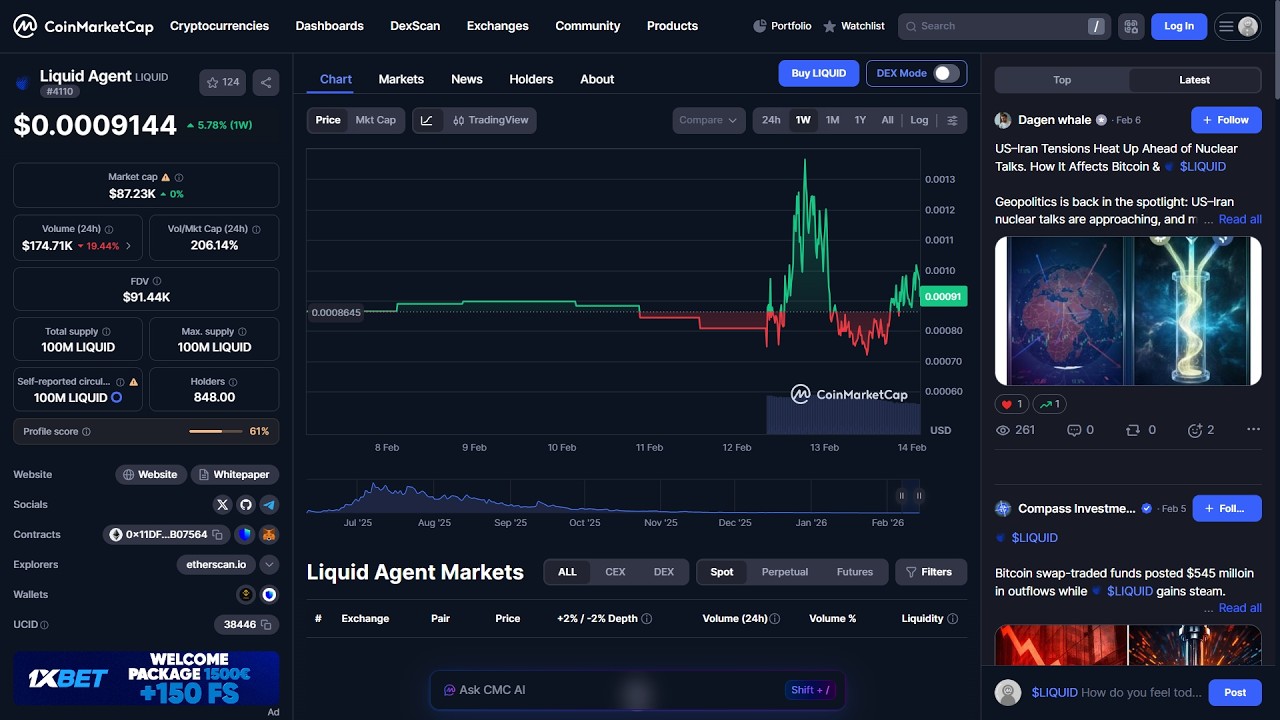This screenshot has width=1280, height=720.
Task: Add token to MetaMask fox icon
Action: 269,535
